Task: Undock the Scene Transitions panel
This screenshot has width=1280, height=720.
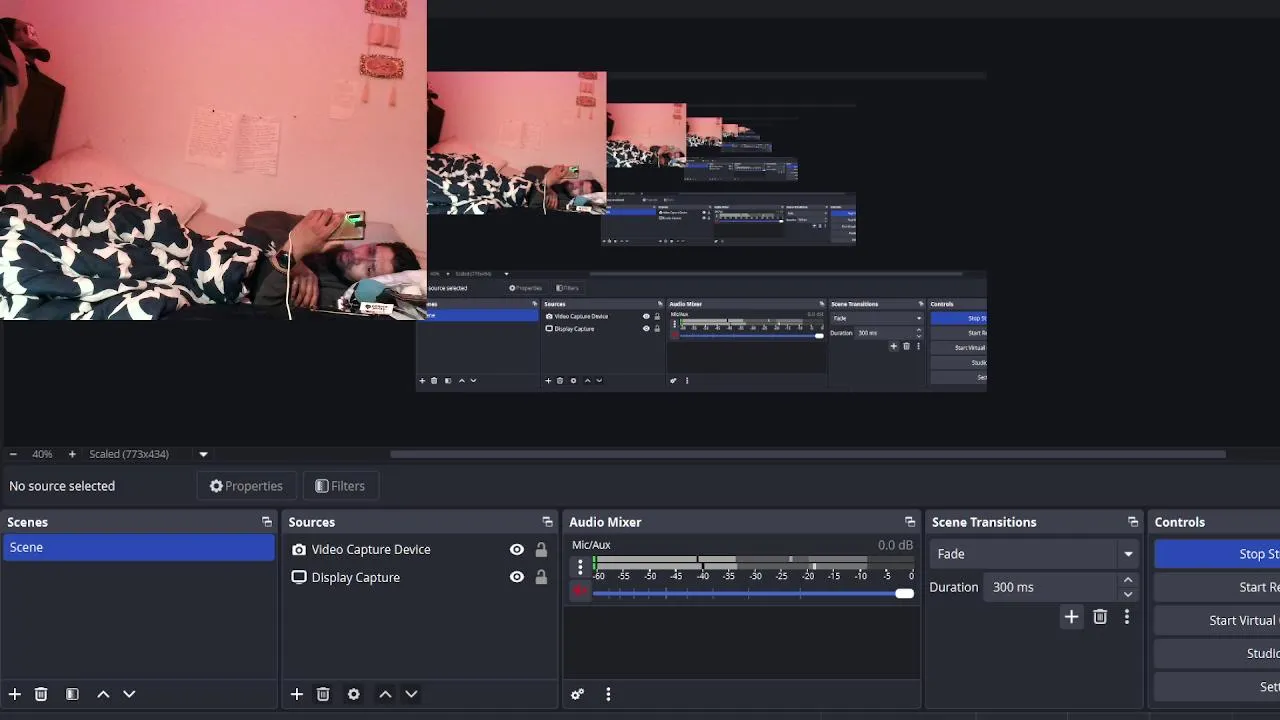Action: point(1133,522)
